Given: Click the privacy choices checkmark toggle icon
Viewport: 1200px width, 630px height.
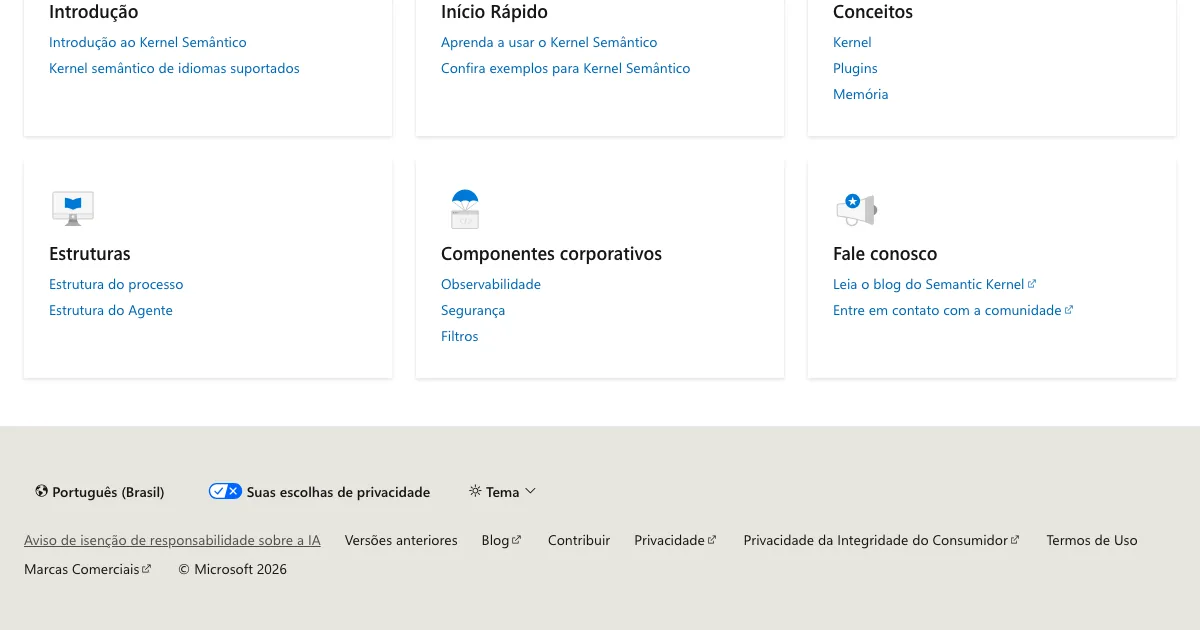Looking at the screenshot, I should [225, 491].
